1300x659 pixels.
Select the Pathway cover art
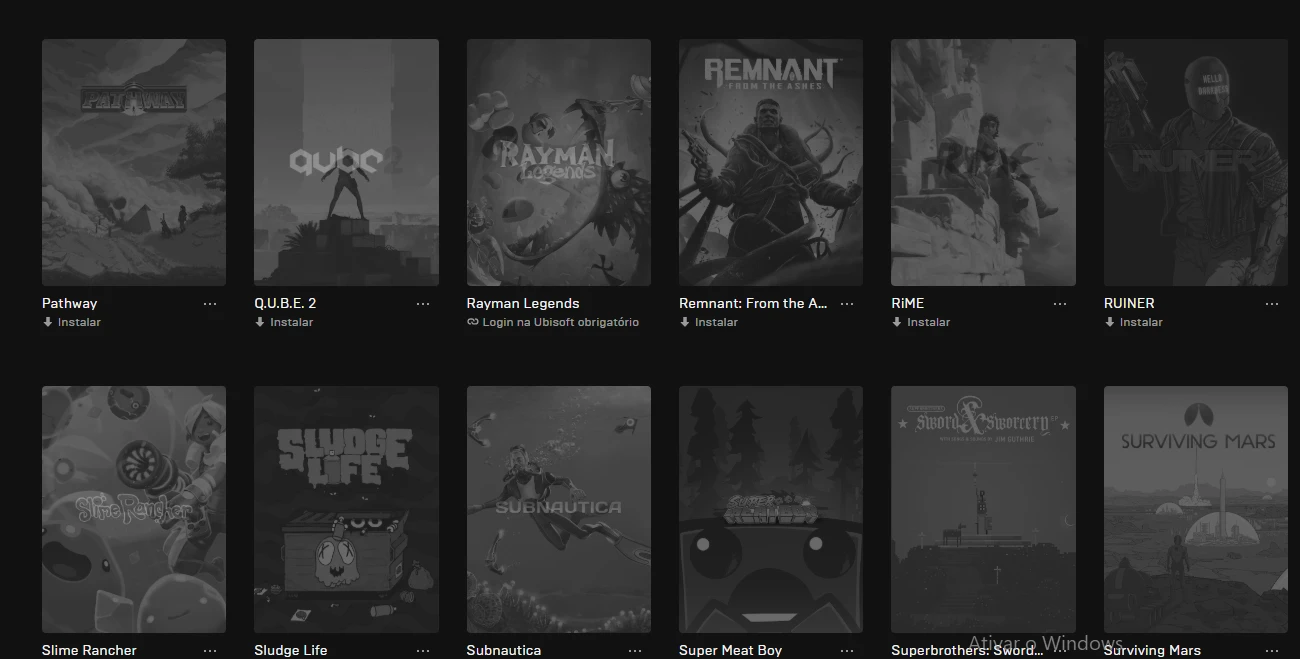pos(134,162)
